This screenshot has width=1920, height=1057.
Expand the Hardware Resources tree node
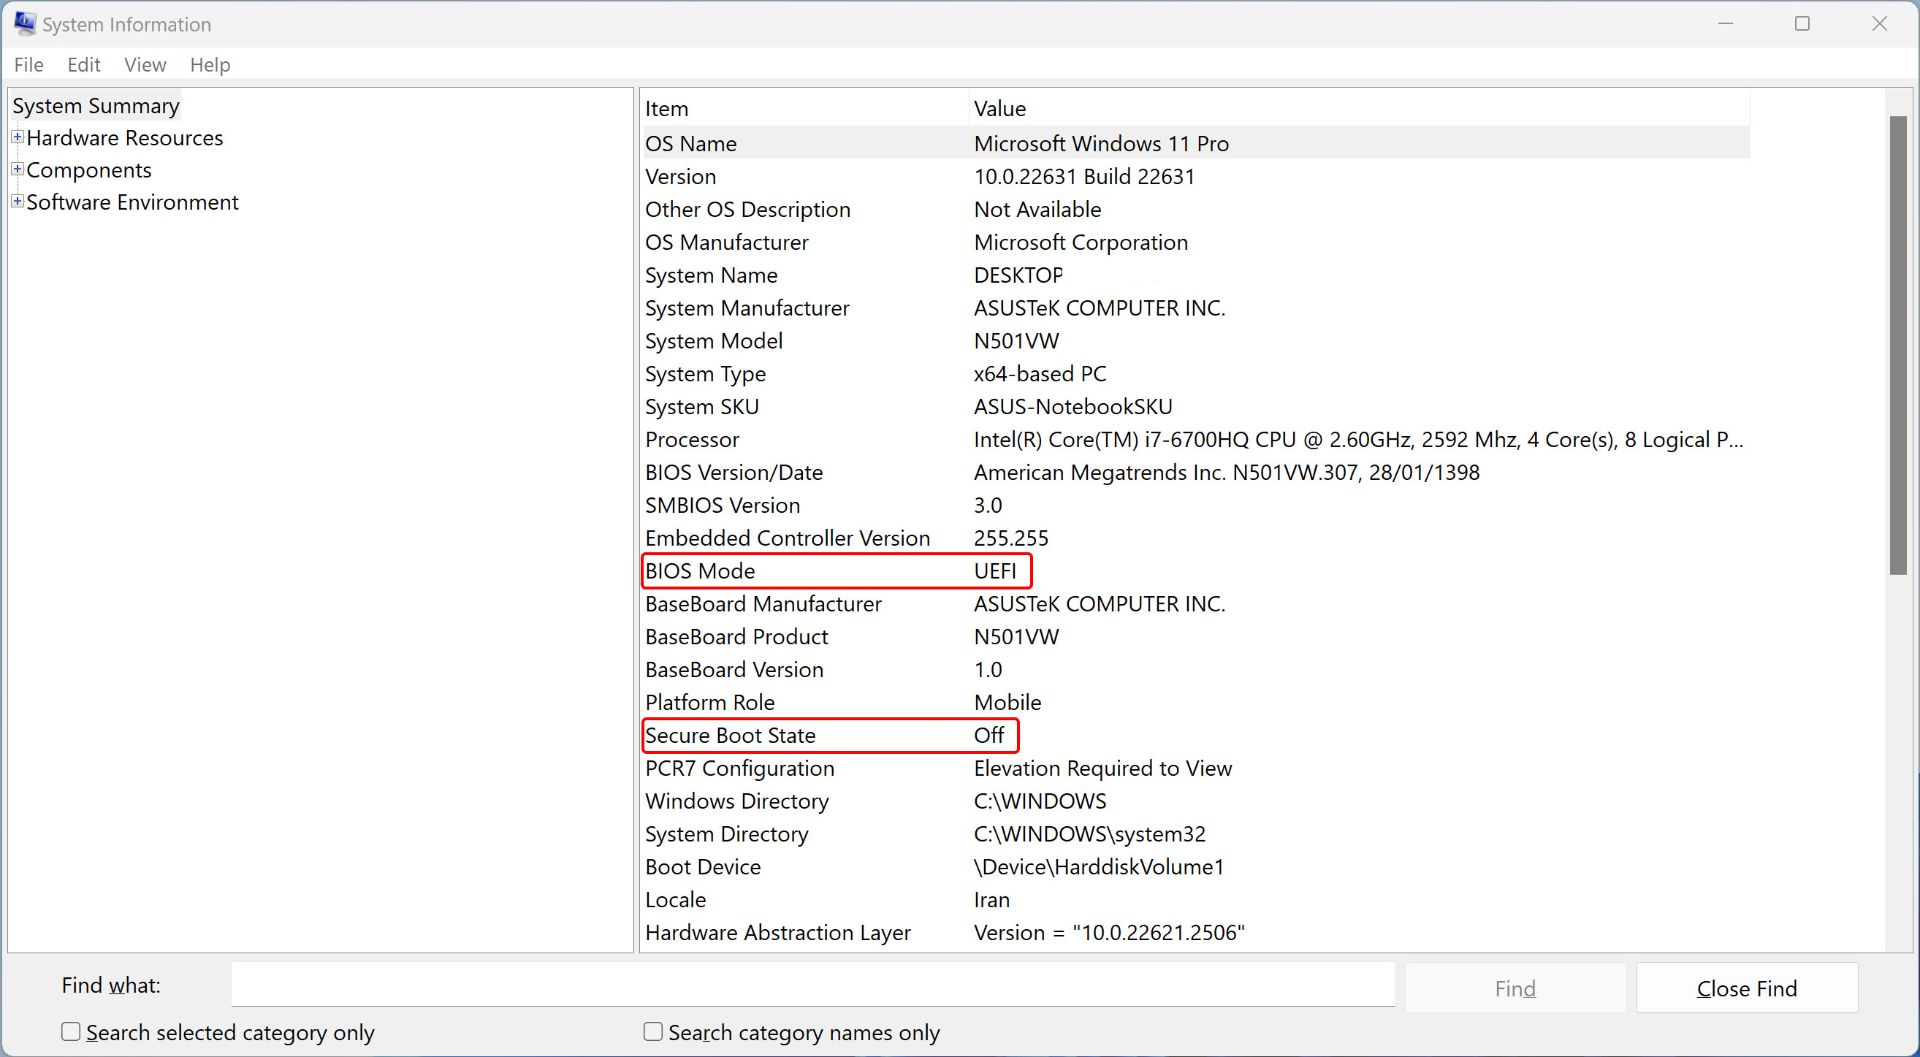click(x=16, y=138)
